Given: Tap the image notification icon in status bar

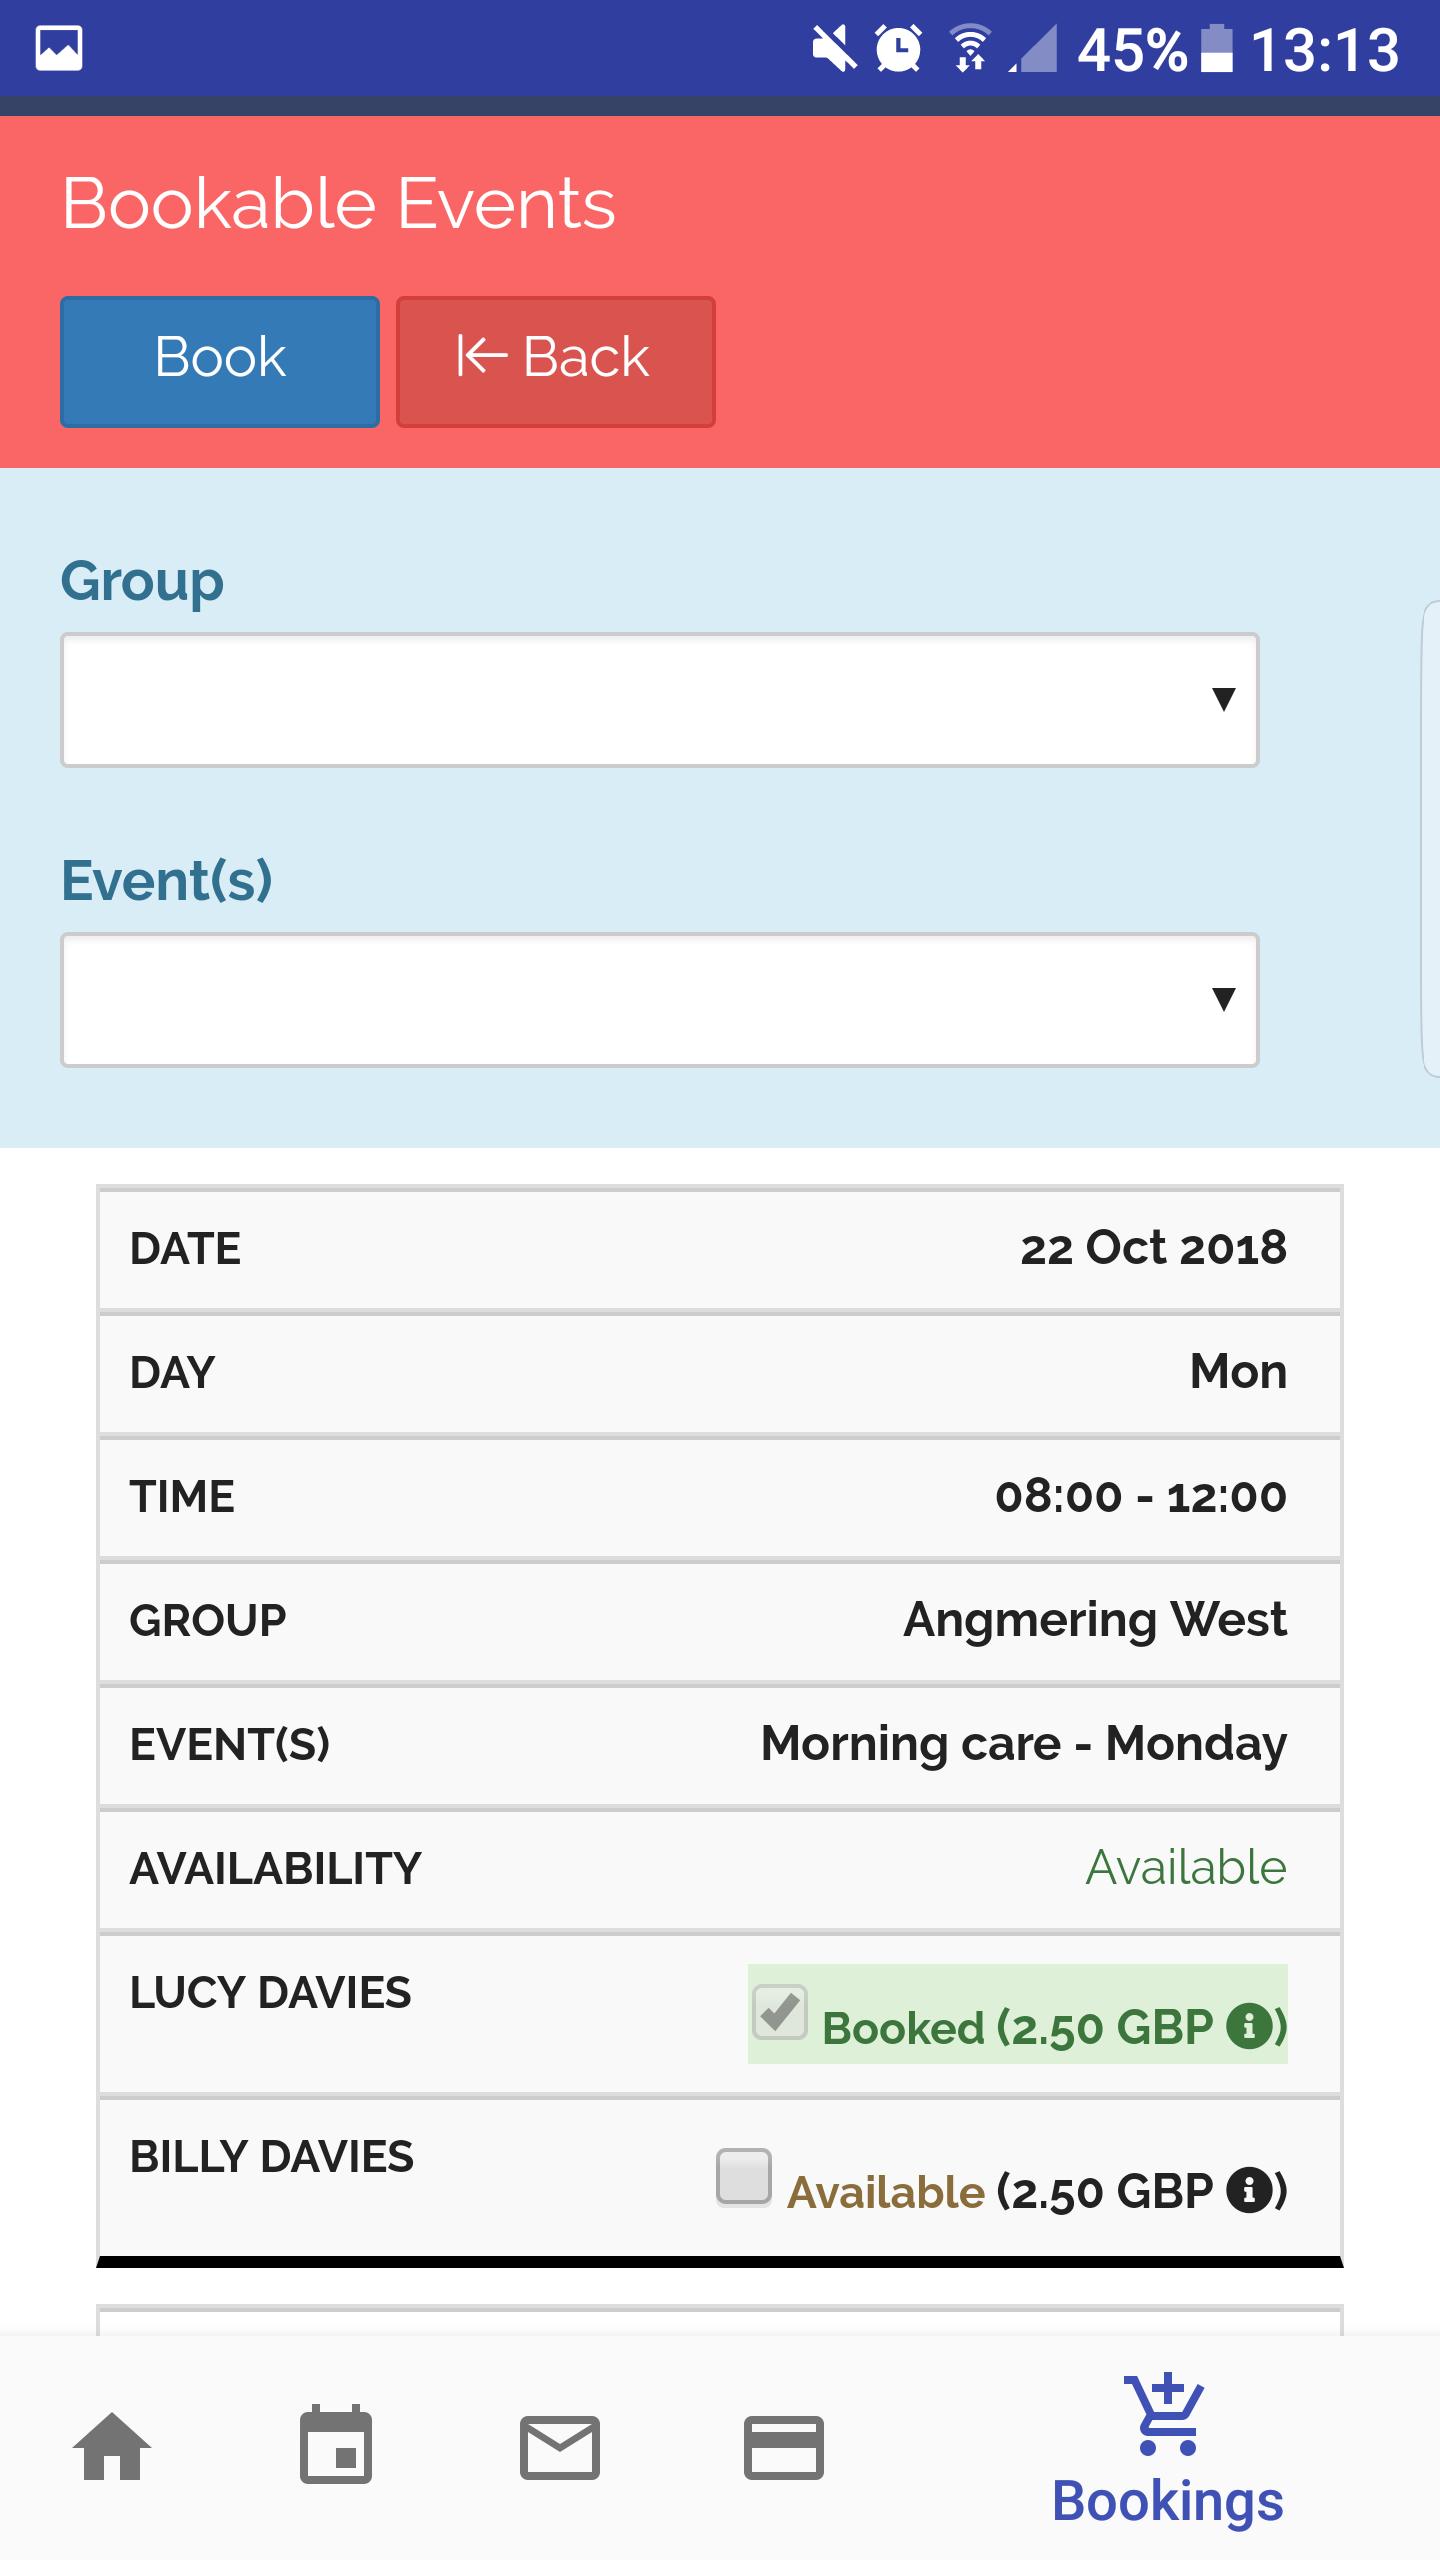Looking at the screenshot, I should pyautogui.click(x=59, y=49).
